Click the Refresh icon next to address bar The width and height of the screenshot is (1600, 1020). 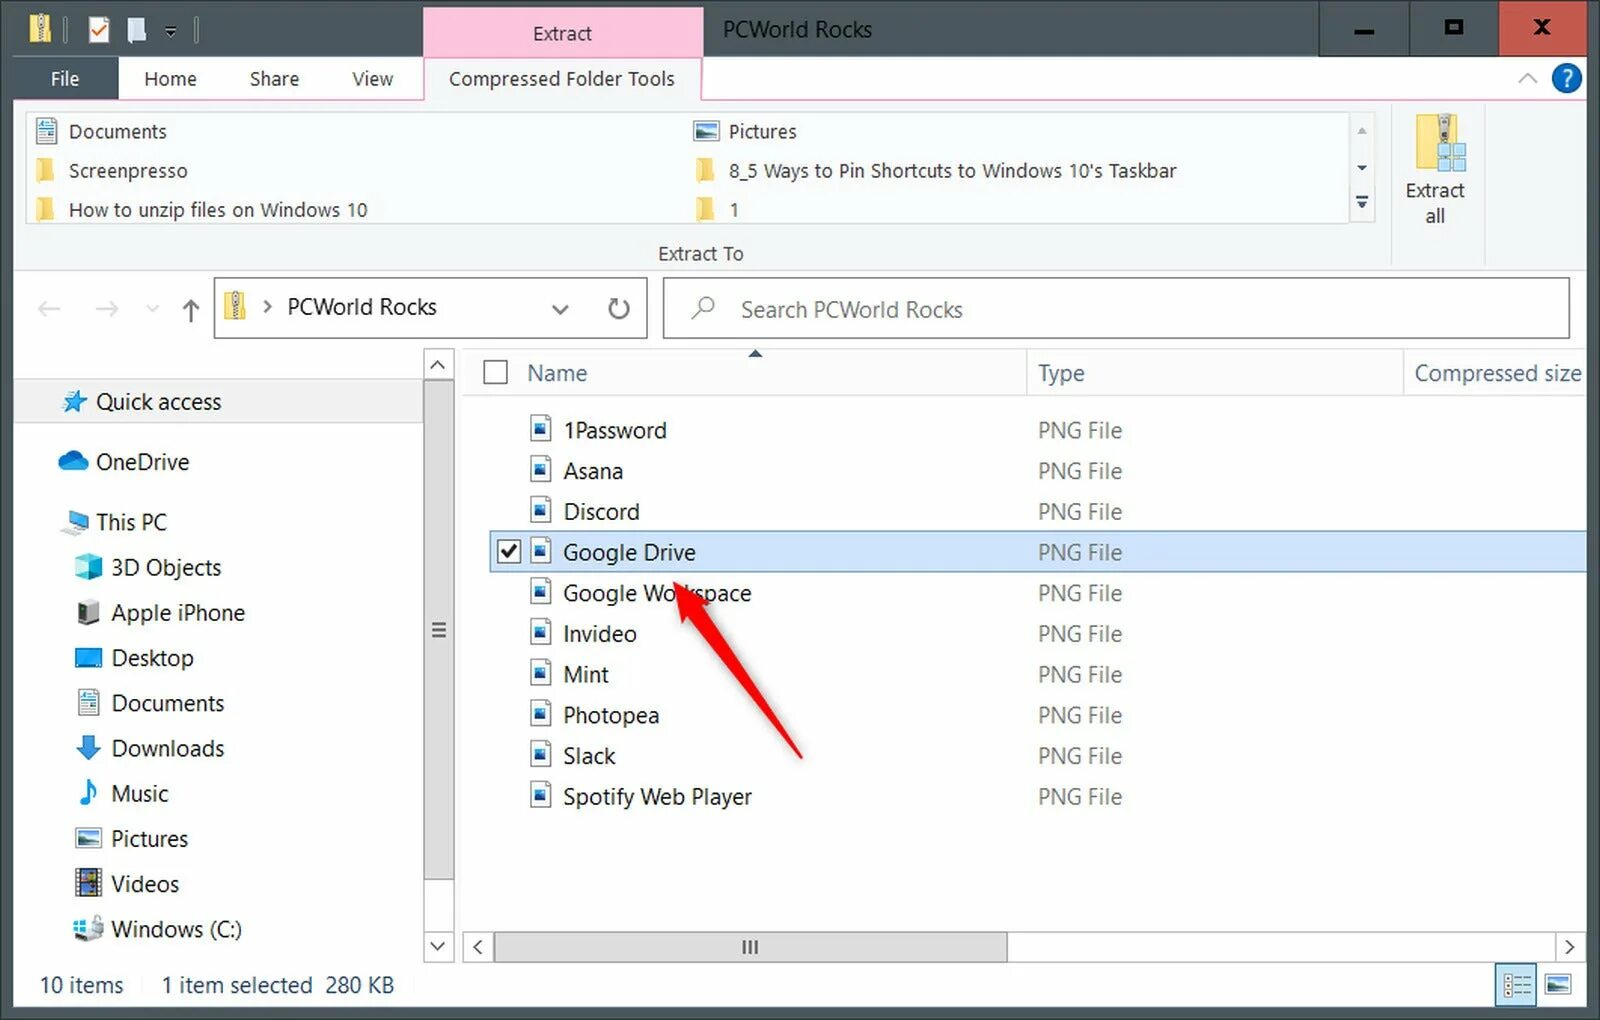619,308
